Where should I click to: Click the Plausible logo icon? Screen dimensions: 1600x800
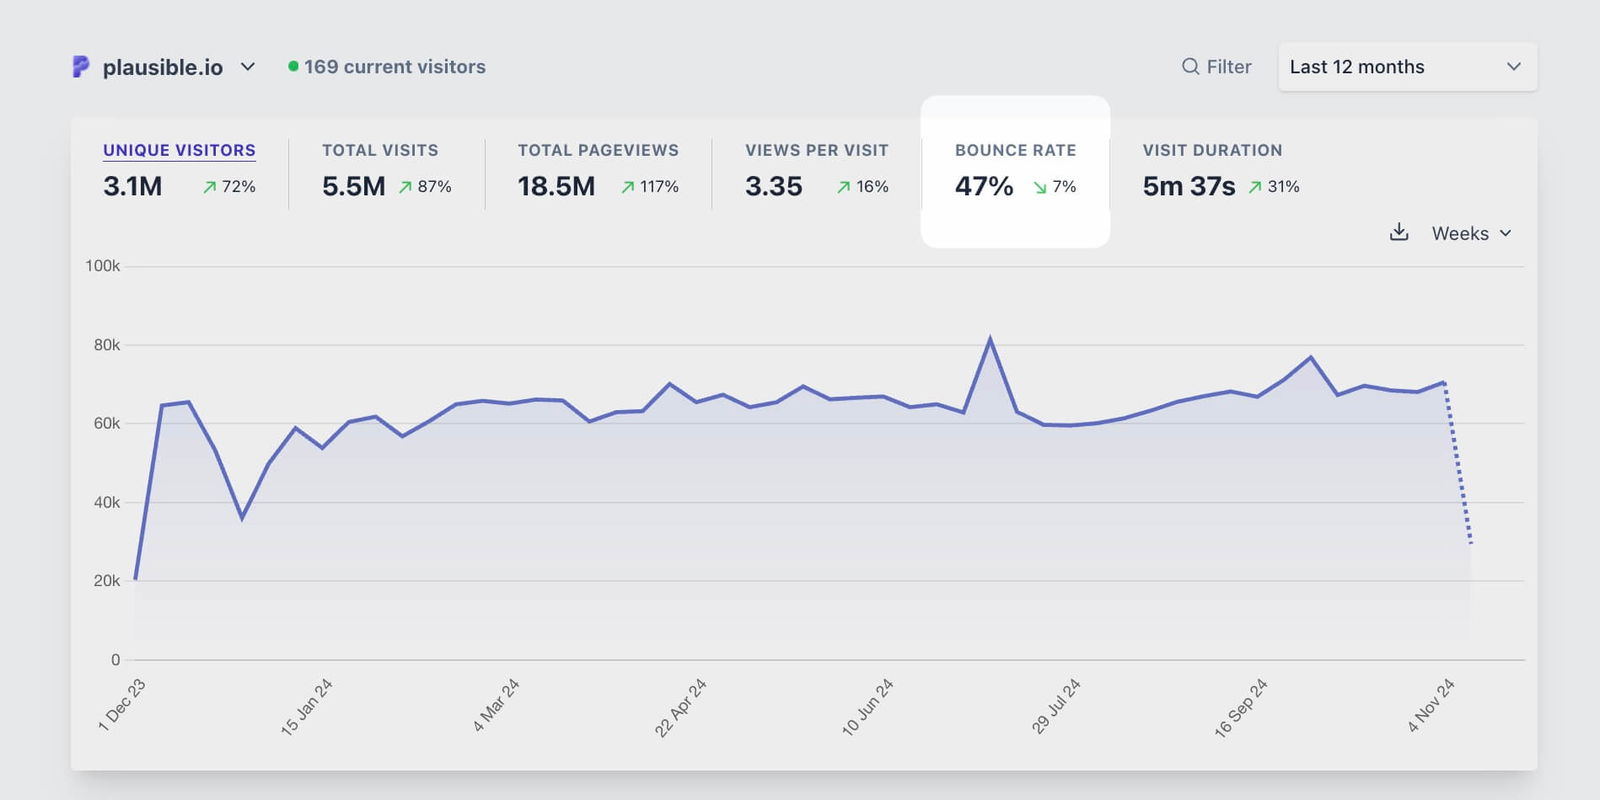(x=81, y=67)
